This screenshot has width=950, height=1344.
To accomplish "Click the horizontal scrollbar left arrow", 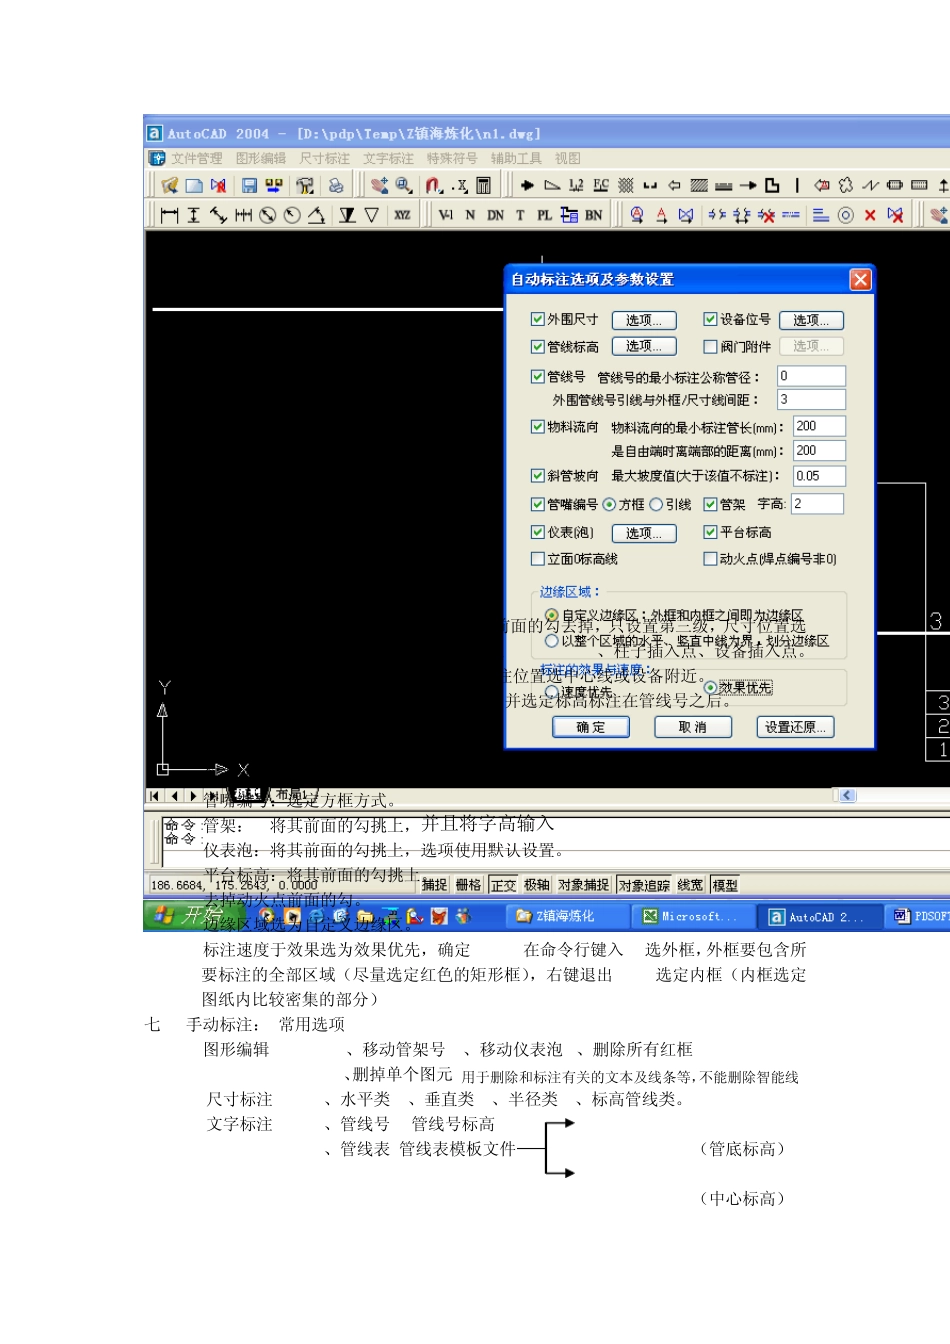I will click(847, 795).
